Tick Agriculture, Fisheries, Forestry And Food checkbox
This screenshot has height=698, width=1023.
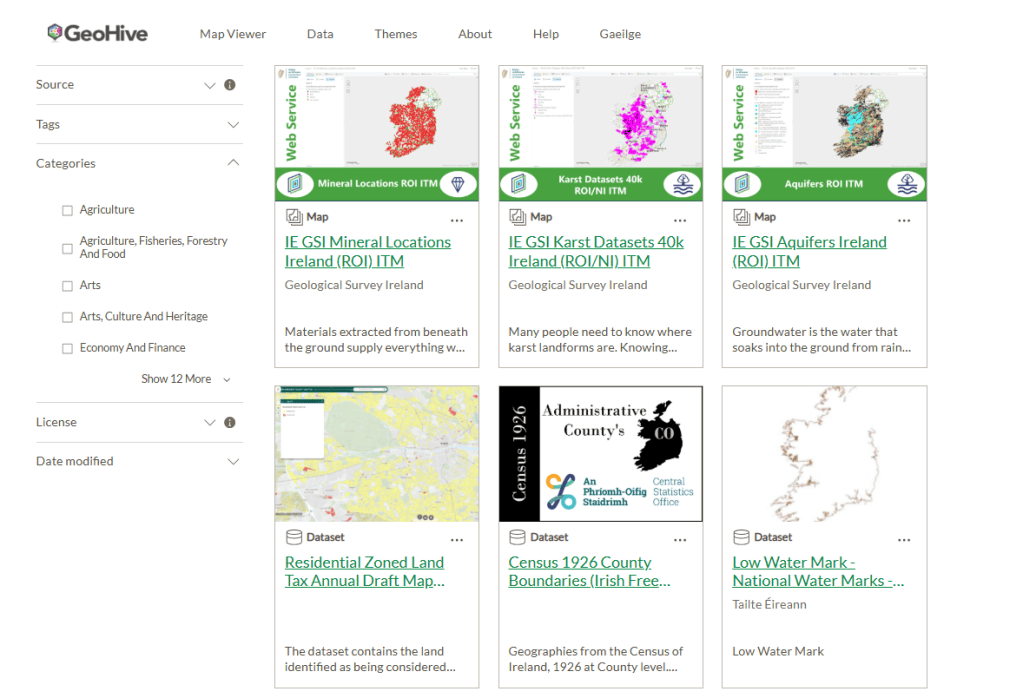pos(67,249)
